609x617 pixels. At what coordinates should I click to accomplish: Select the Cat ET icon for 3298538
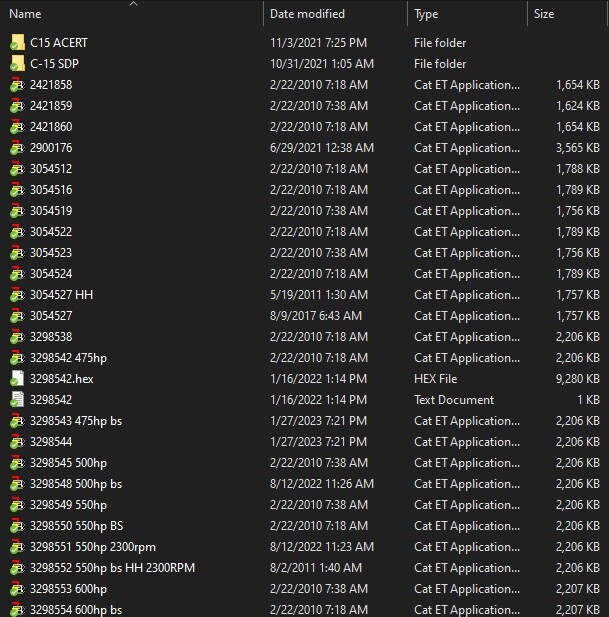(x=17, y=337)
